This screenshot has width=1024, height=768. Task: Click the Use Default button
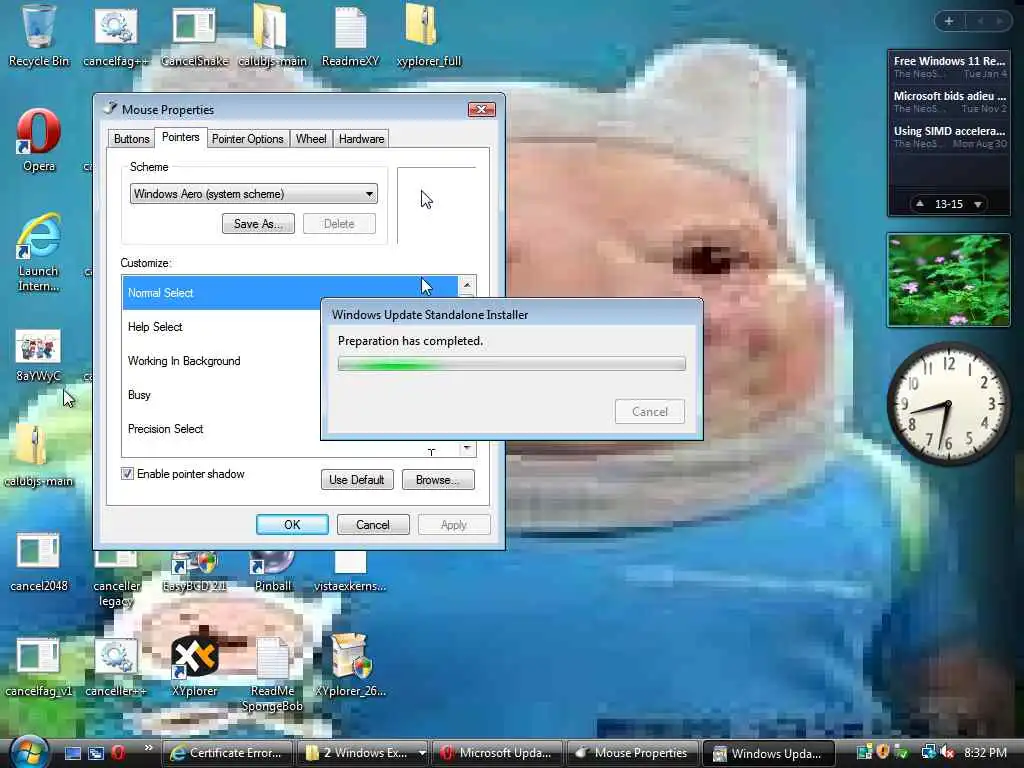[357, 479]
